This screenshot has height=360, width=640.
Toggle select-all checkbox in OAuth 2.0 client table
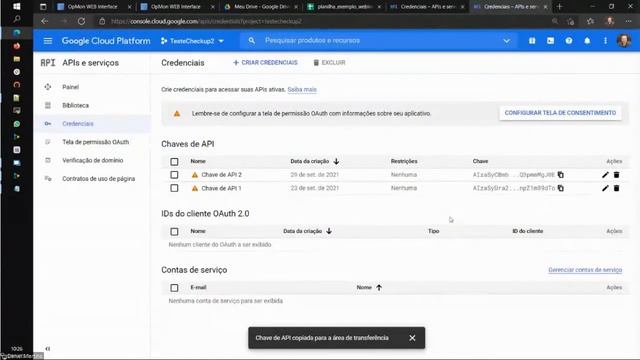174,231
